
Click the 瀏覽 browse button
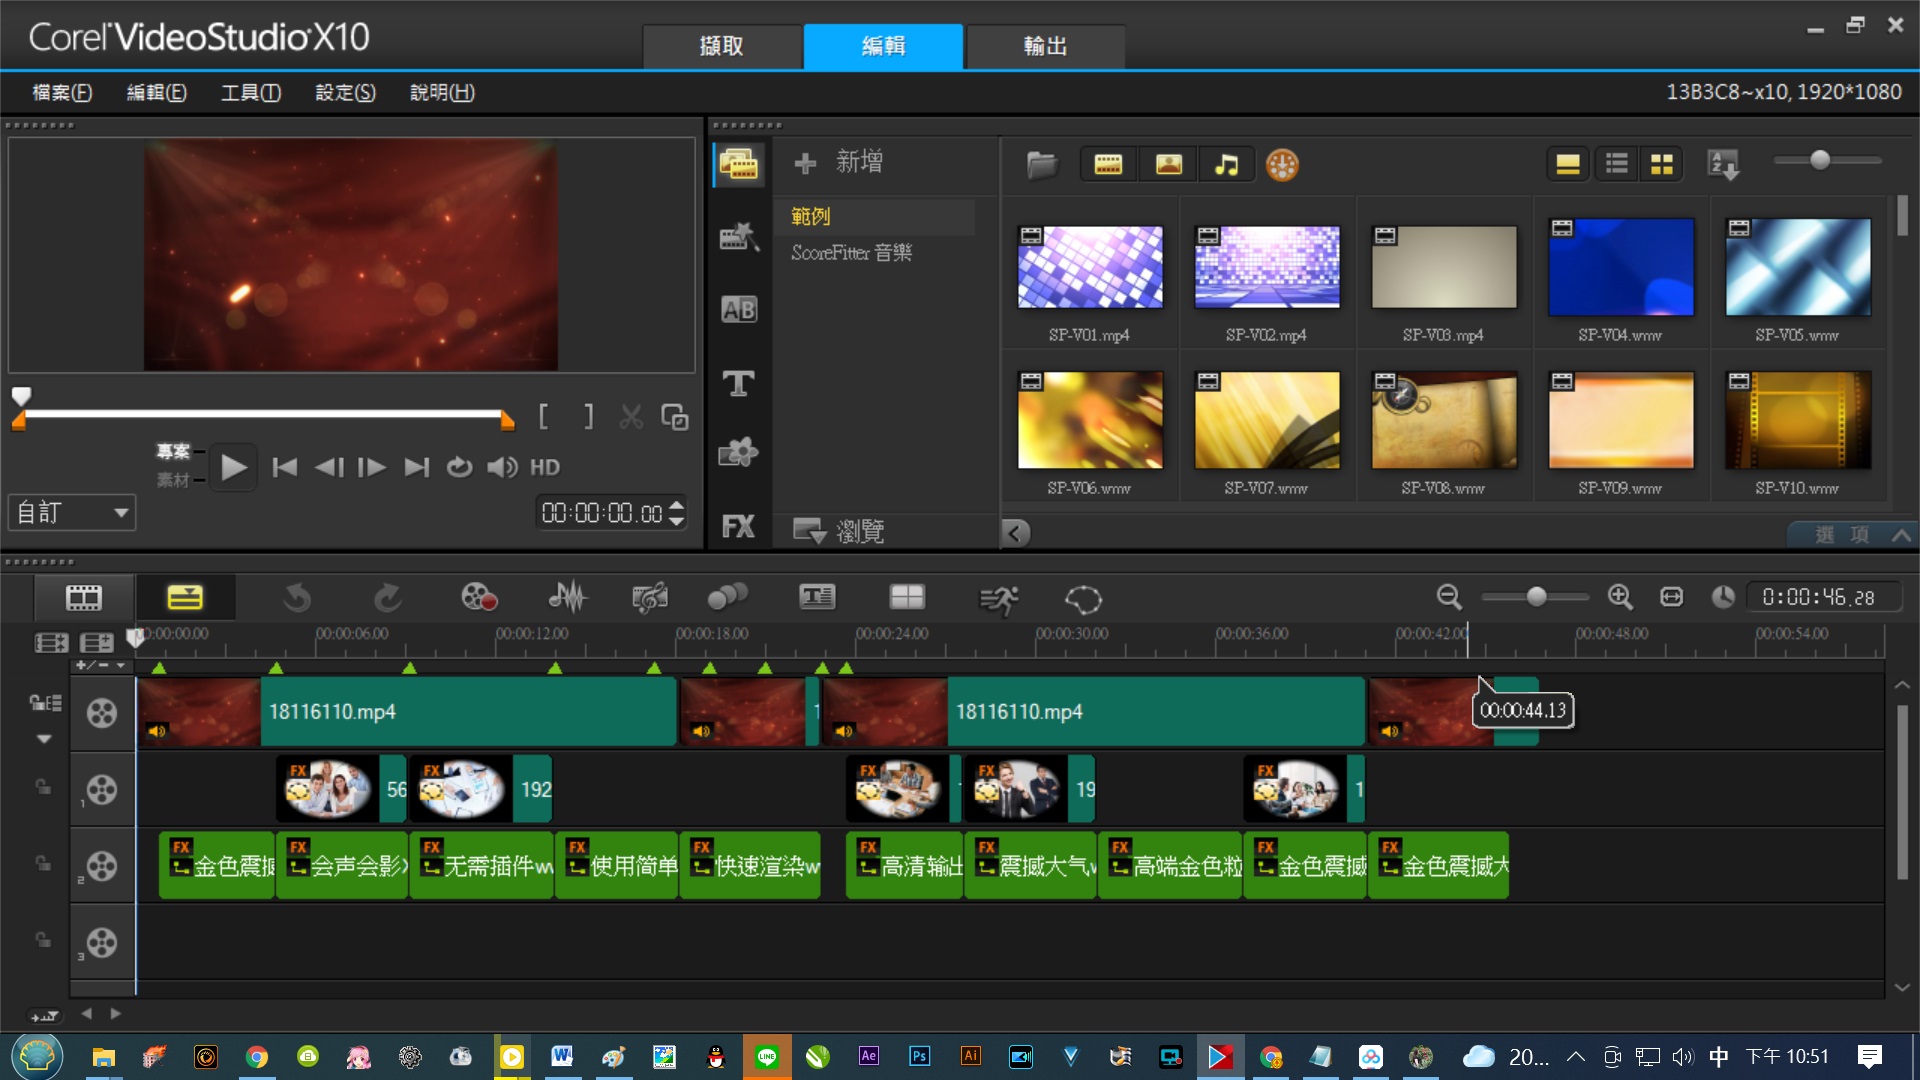pyautogui.click(x=839, y=530)
